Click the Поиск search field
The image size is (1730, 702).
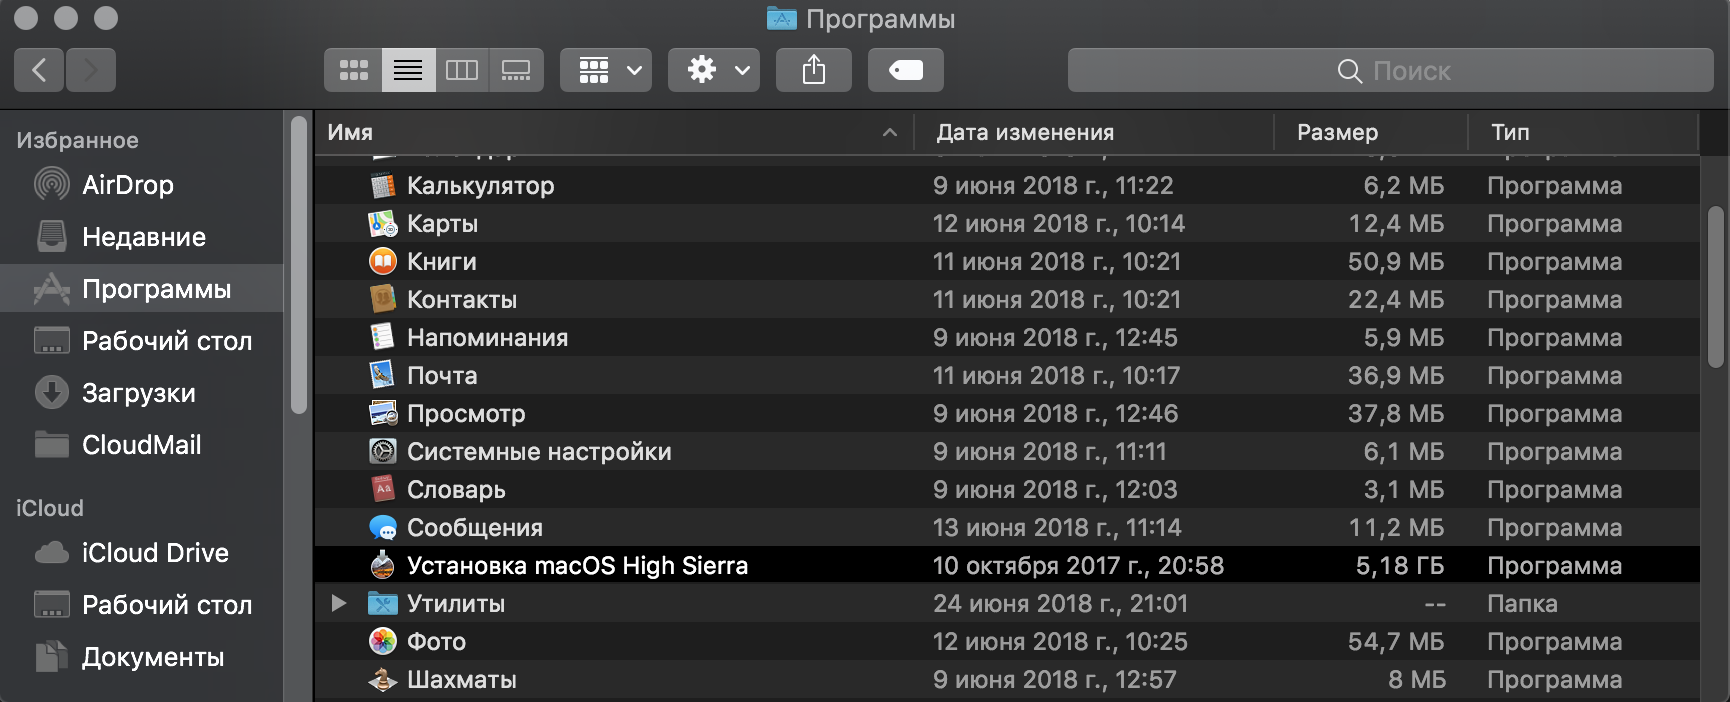tap(1391, 70)
